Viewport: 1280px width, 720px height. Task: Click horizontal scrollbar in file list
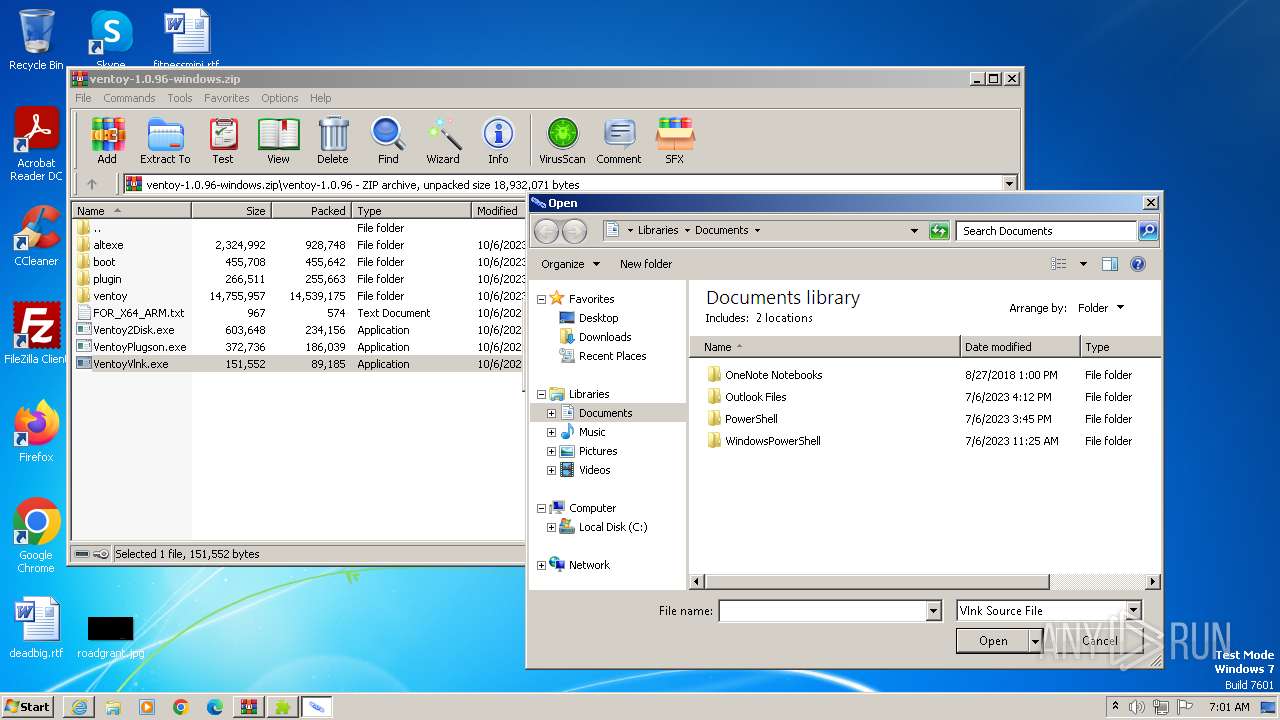tap(875, 581)
